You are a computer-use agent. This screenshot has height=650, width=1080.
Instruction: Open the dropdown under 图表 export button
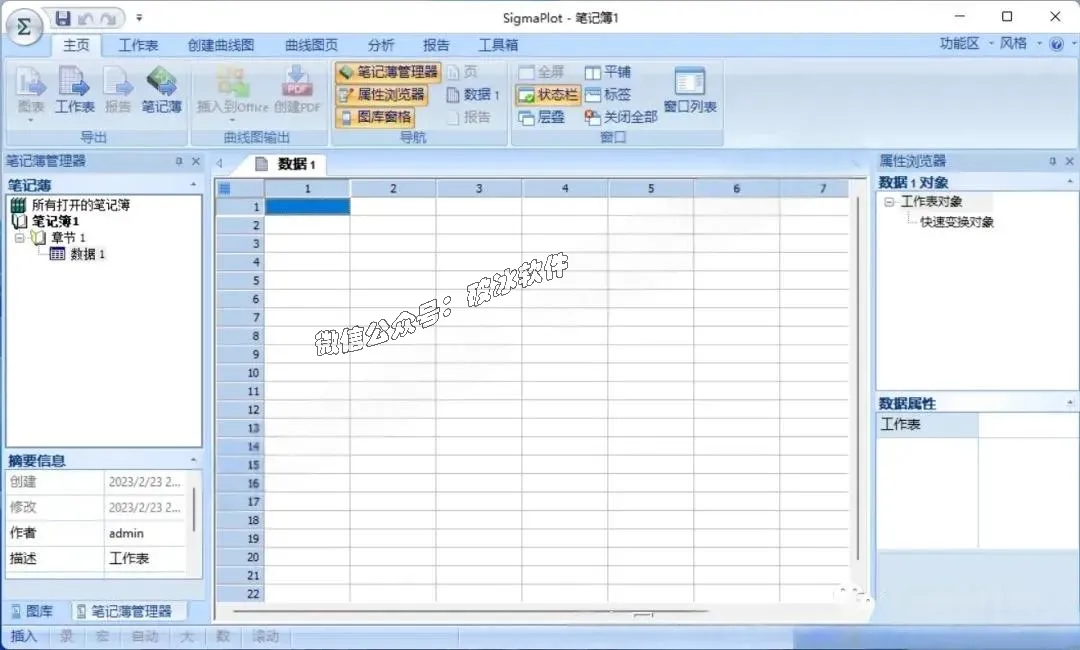point(30,120)
